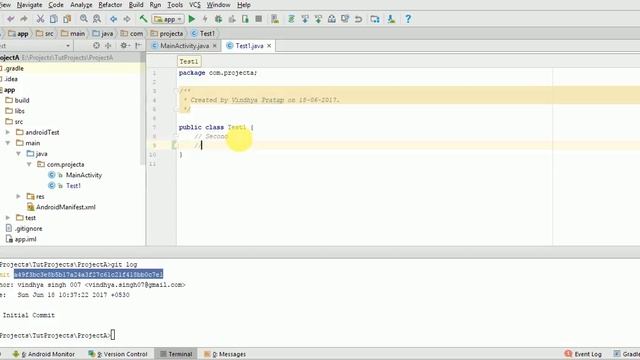
Task: Click the Stop square icon
Action: pos(258,19)
